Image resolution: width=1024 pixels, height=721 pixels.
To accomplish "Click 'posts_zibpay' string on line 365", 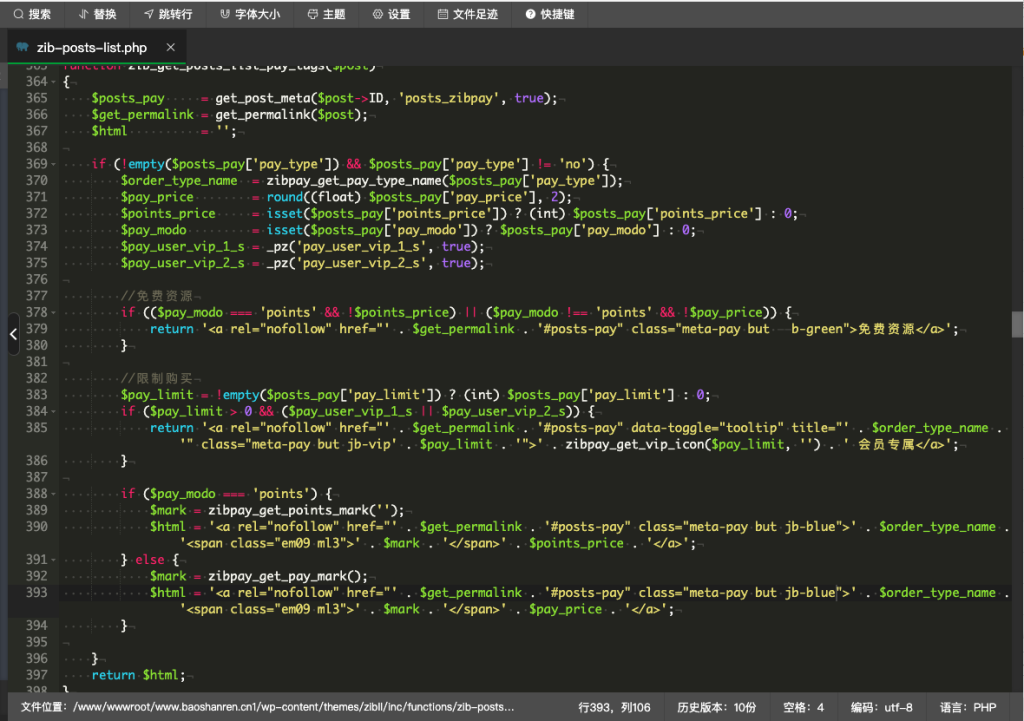I will pyautogui.click(x=449, y=98).
